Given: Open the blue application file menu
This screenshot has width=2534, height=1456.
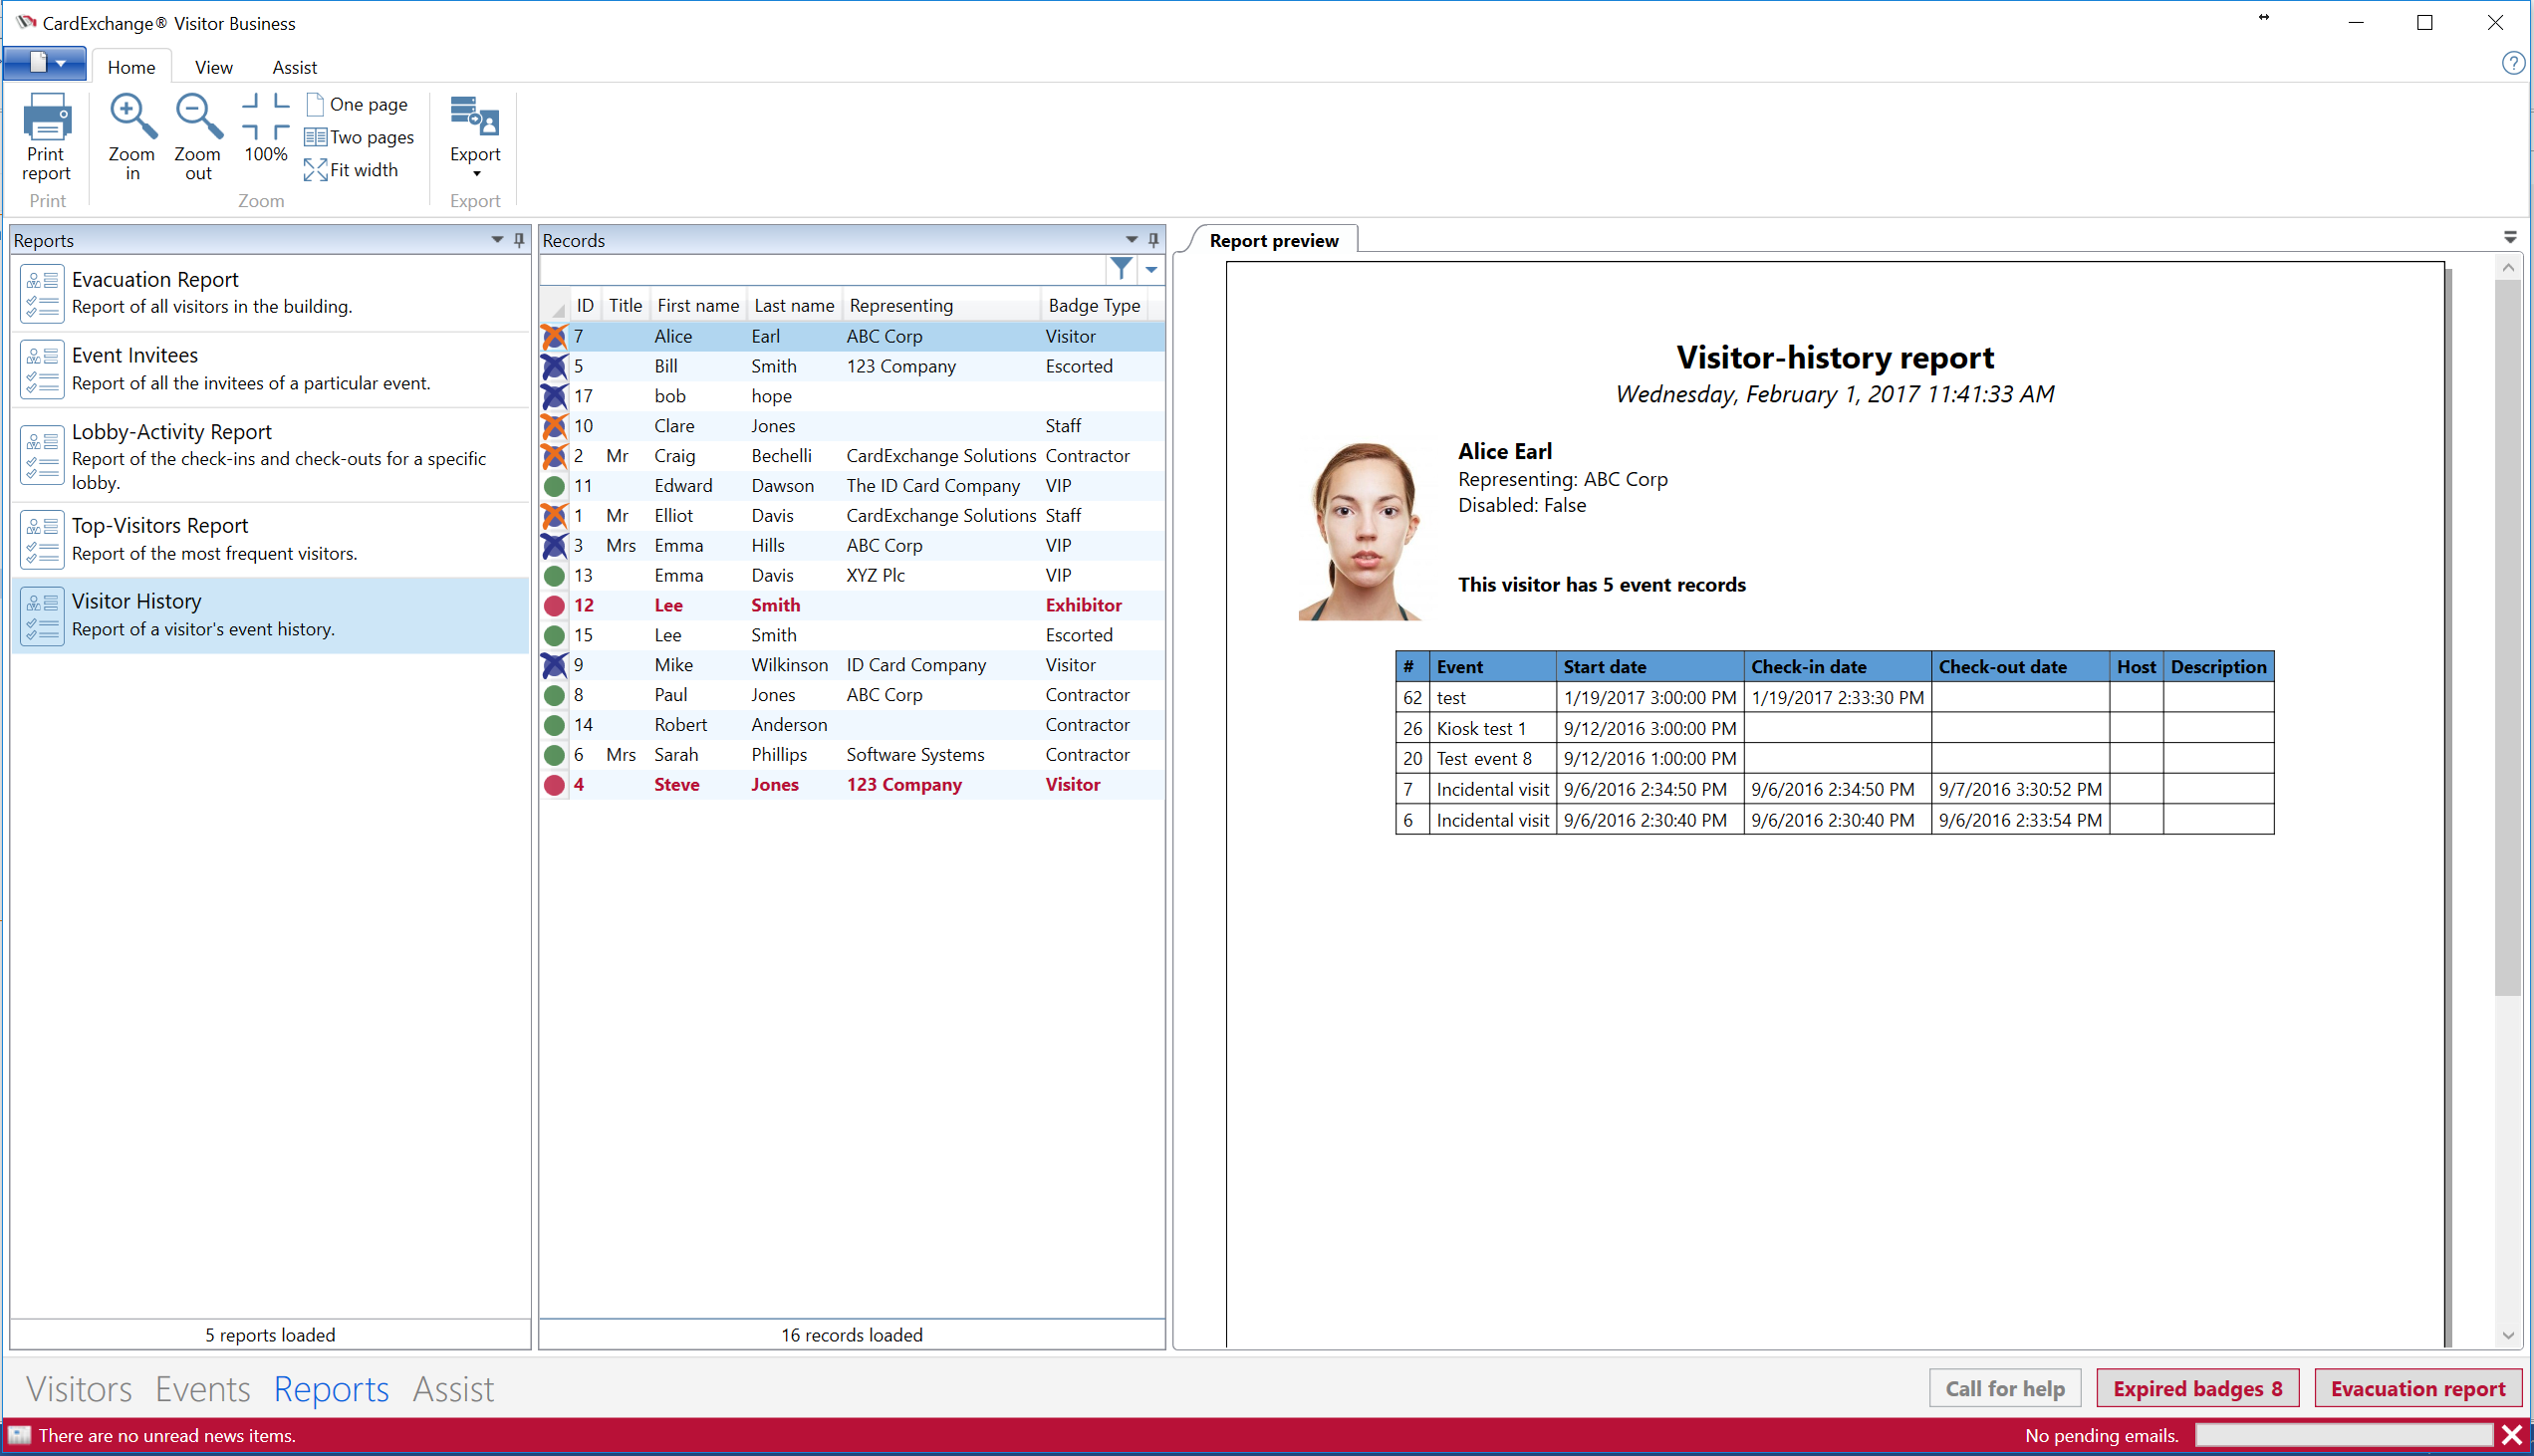Looking at the screenshot, I should pos(45,63).
